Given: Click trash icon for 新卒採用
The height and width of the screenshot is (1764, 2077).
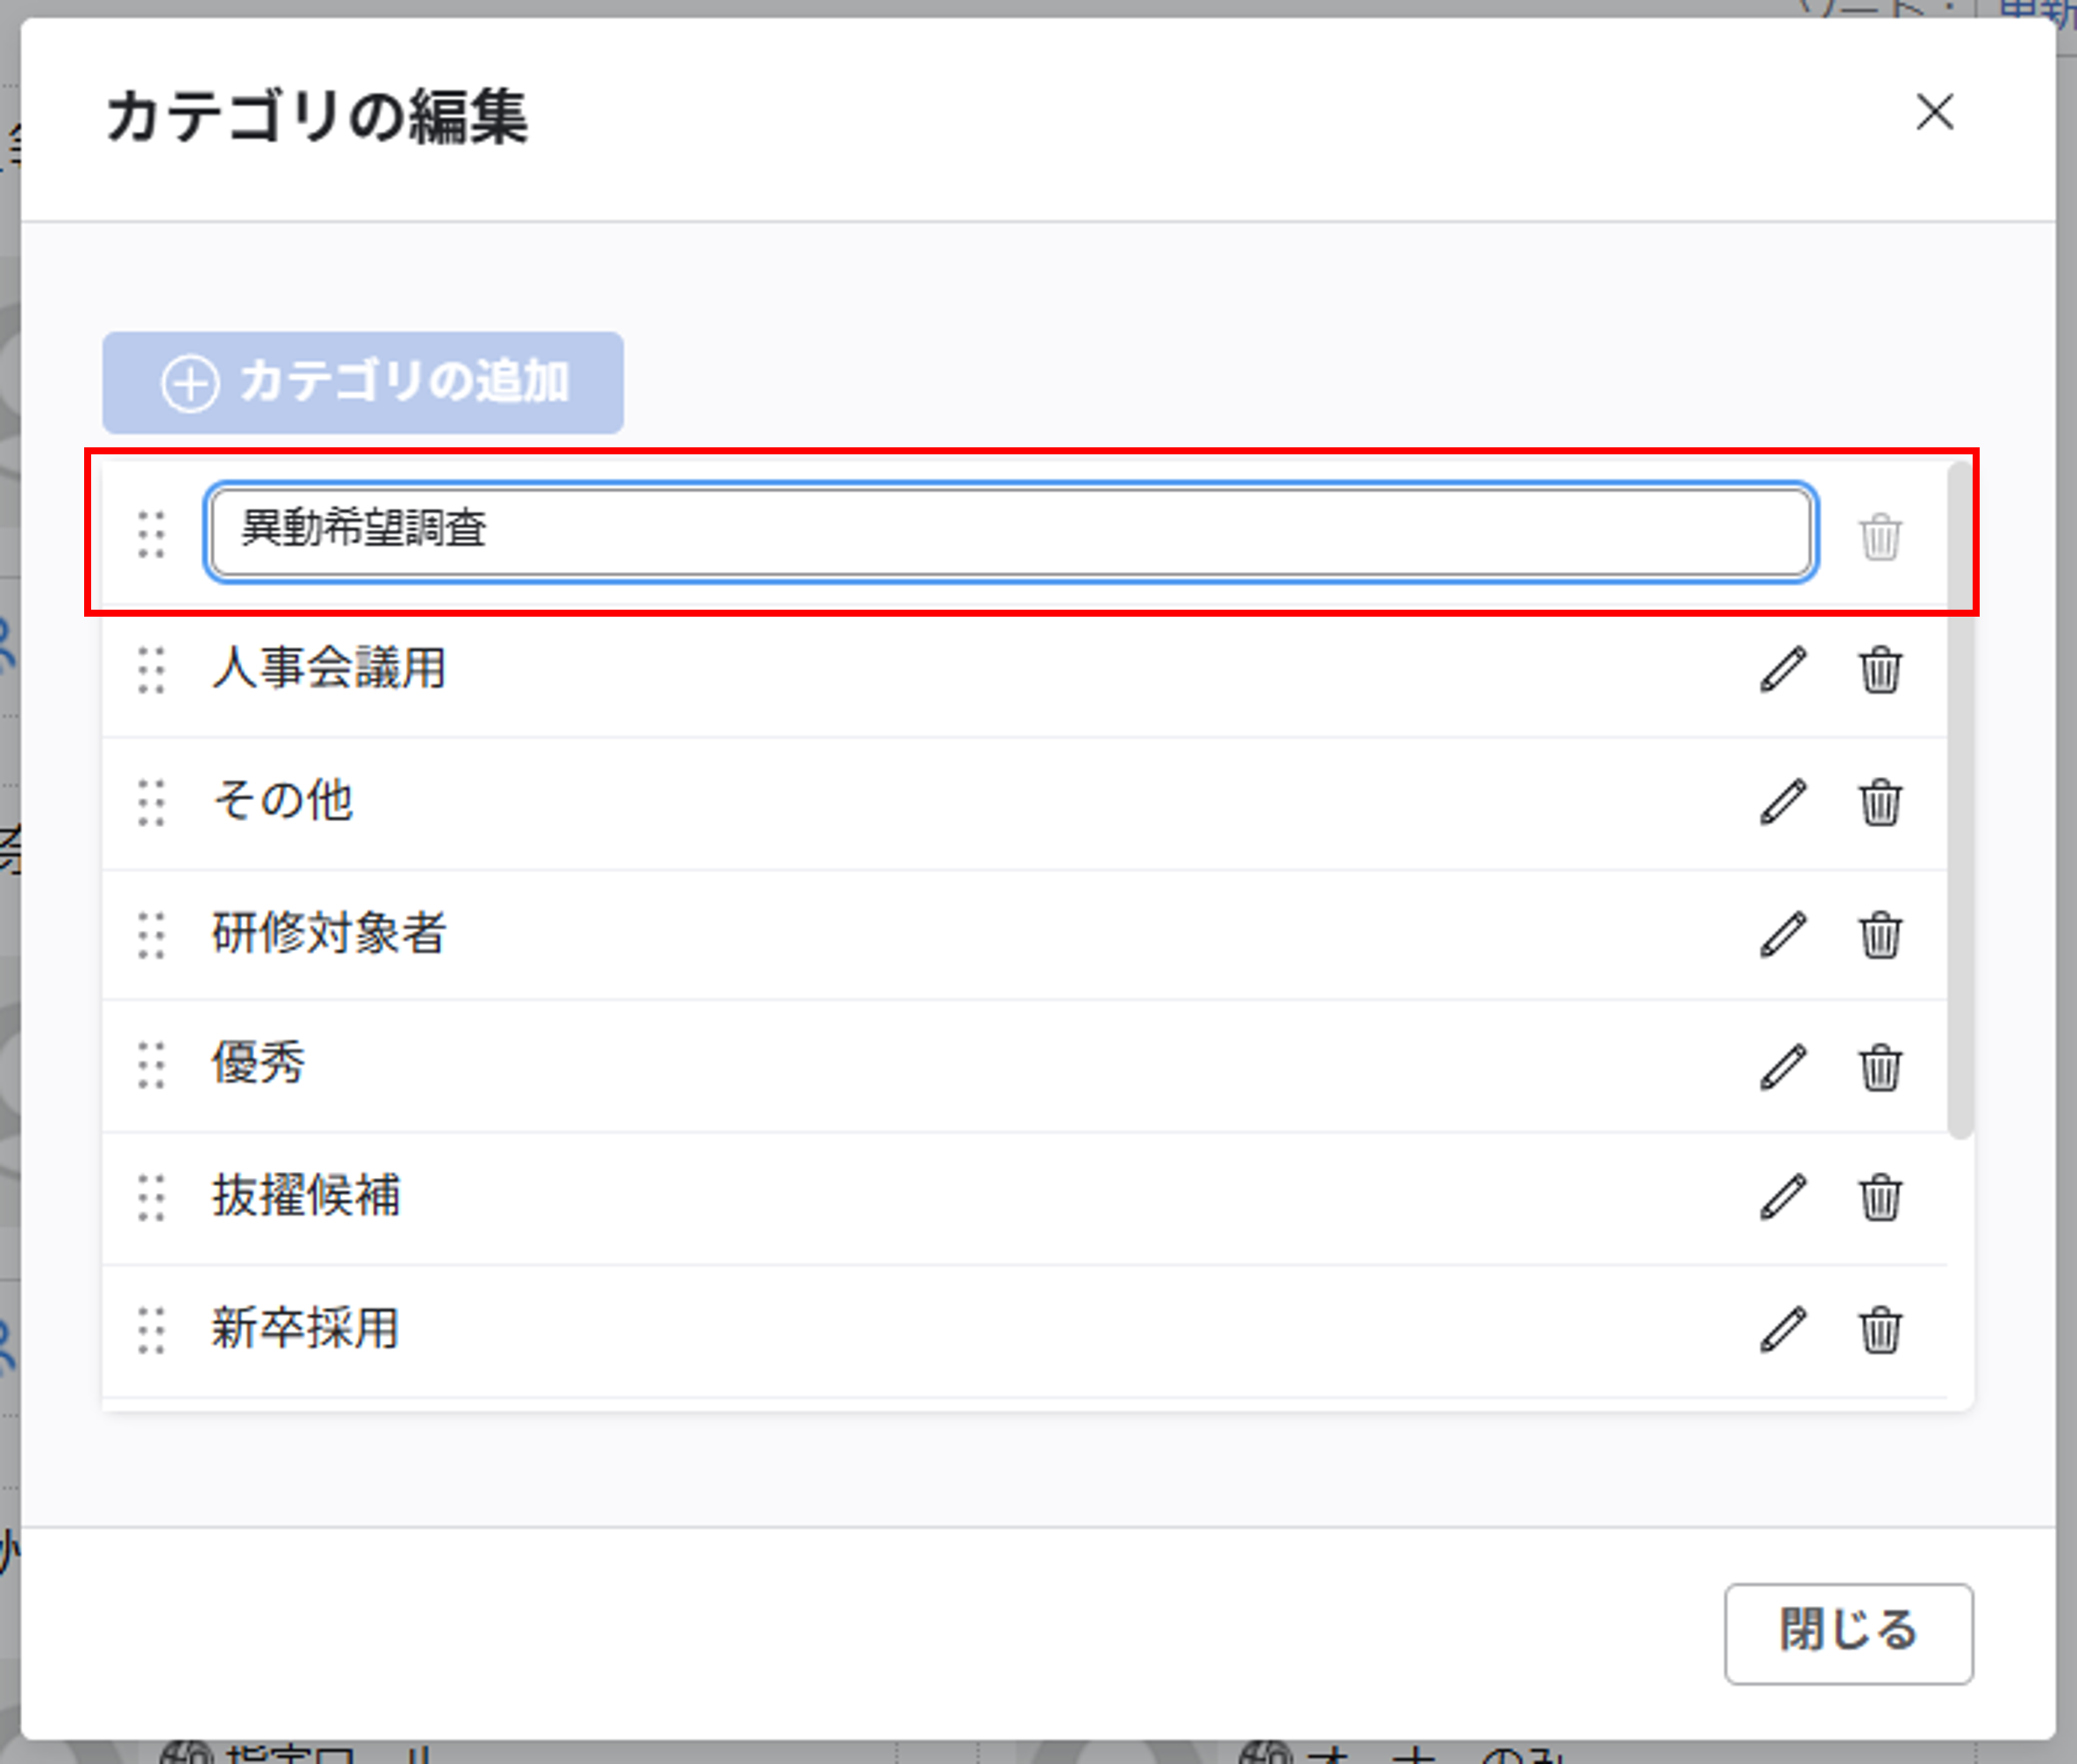Looking at the screenshot, I should (x=1880, y=1330).
